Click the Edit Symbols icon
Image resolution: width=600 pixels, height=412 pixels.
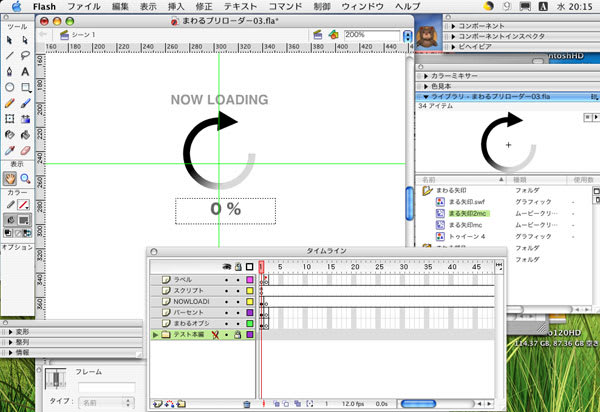tap(334, 35)
